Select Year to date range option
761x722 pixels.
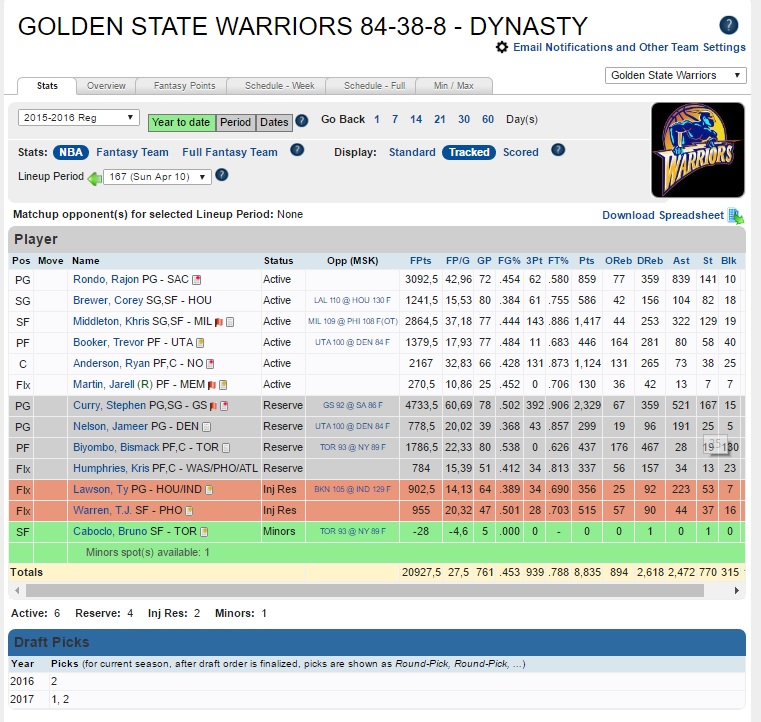click(181, 122)
